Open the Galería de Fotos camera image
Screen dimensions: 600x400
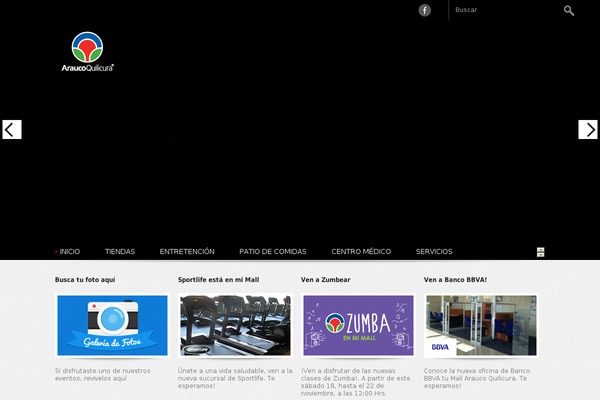pyautogui.click(x=112, y=326)
